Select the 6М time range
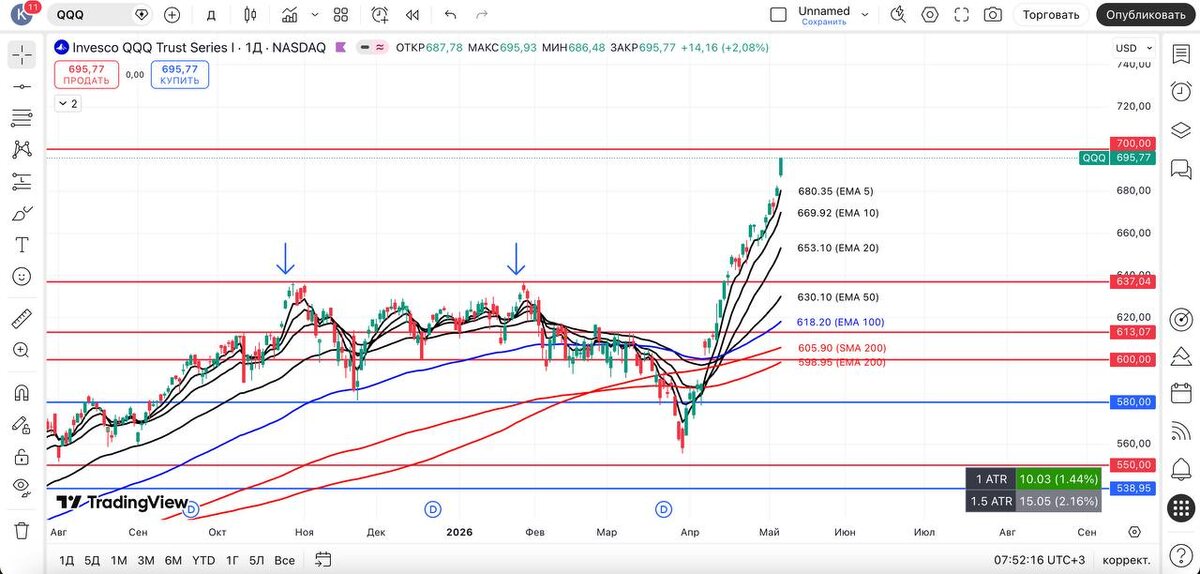 tap(173, 559)
